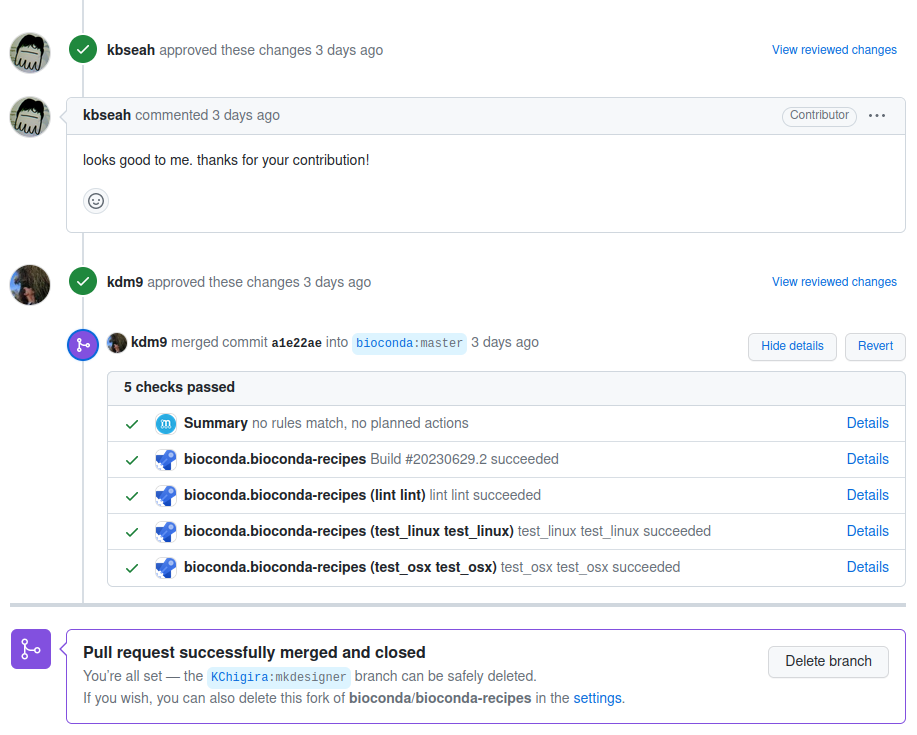The image size is (917, 735).
Task: Click the Azure icon for test_osx check
Action: pyautogui.click(x=166, y=568)
